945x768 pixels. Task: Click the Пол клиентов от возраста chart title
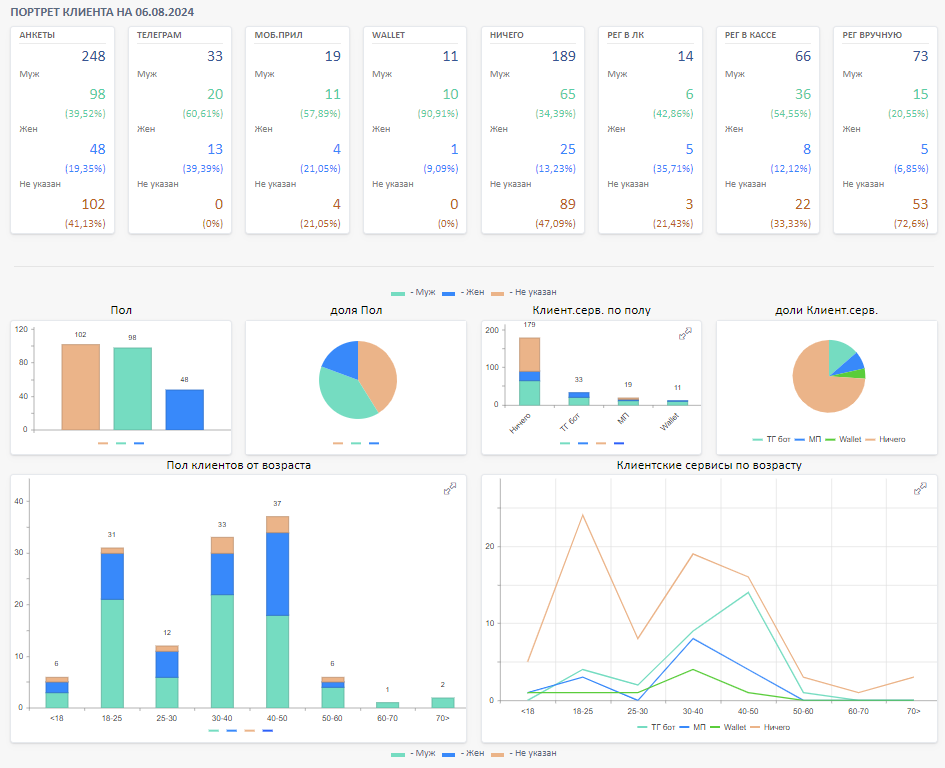point(239,465)
